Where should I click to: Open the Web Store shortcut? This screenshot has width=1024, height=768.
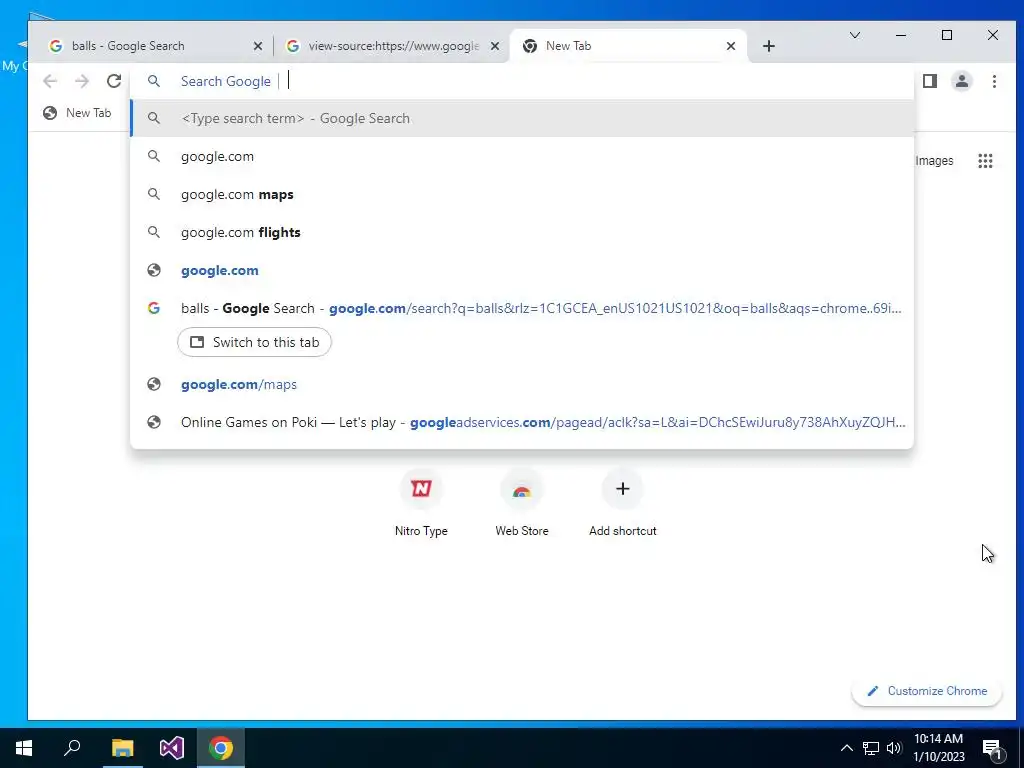[521, 503]
